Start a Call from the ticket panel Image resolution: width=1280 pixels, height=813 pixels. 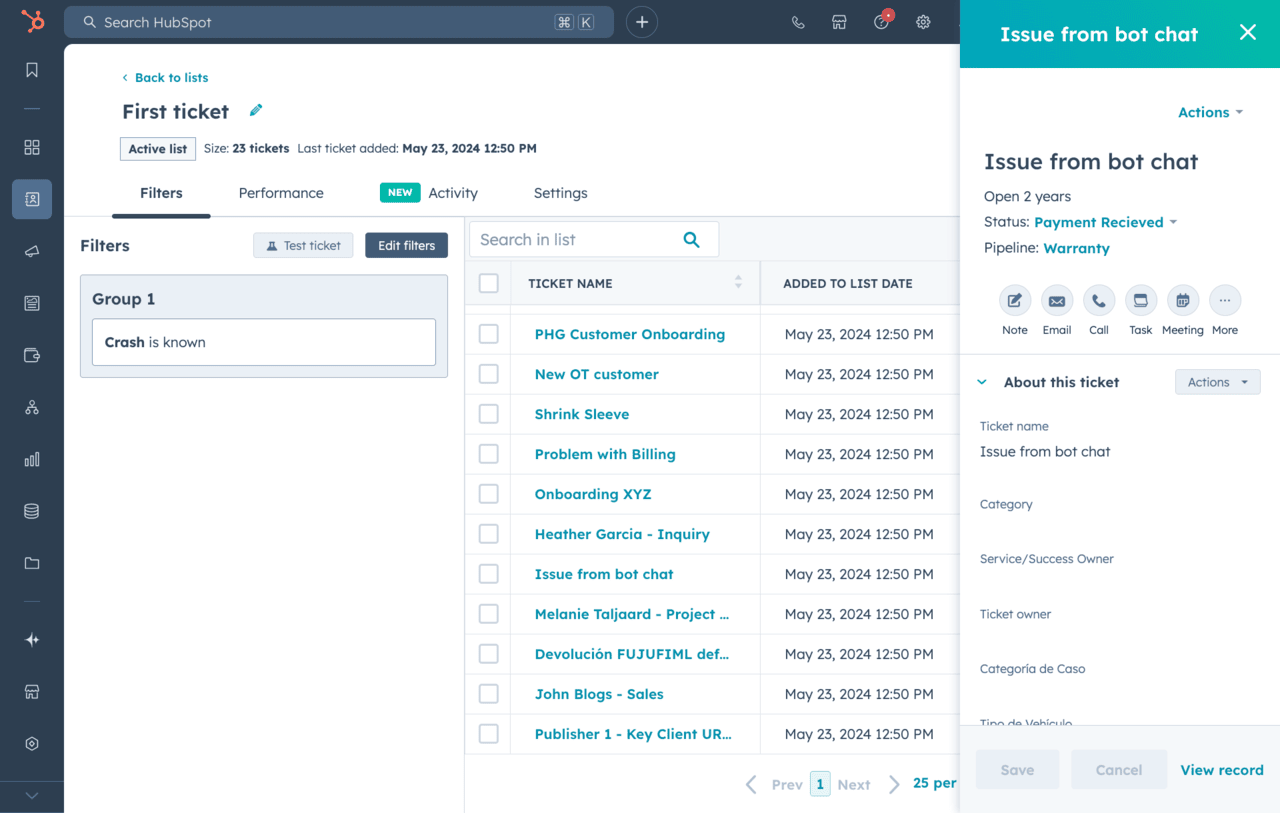pos(1098,301)
